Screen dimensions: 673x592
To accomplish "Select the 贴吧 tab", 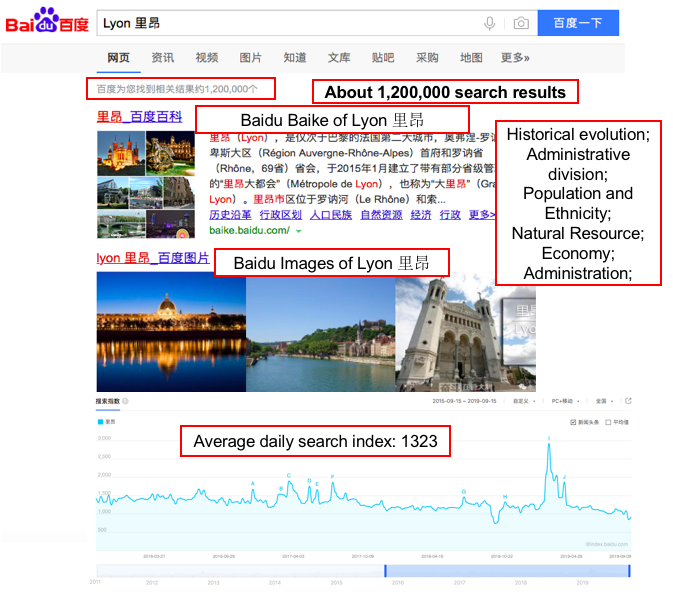I will [x=383, y=58].
